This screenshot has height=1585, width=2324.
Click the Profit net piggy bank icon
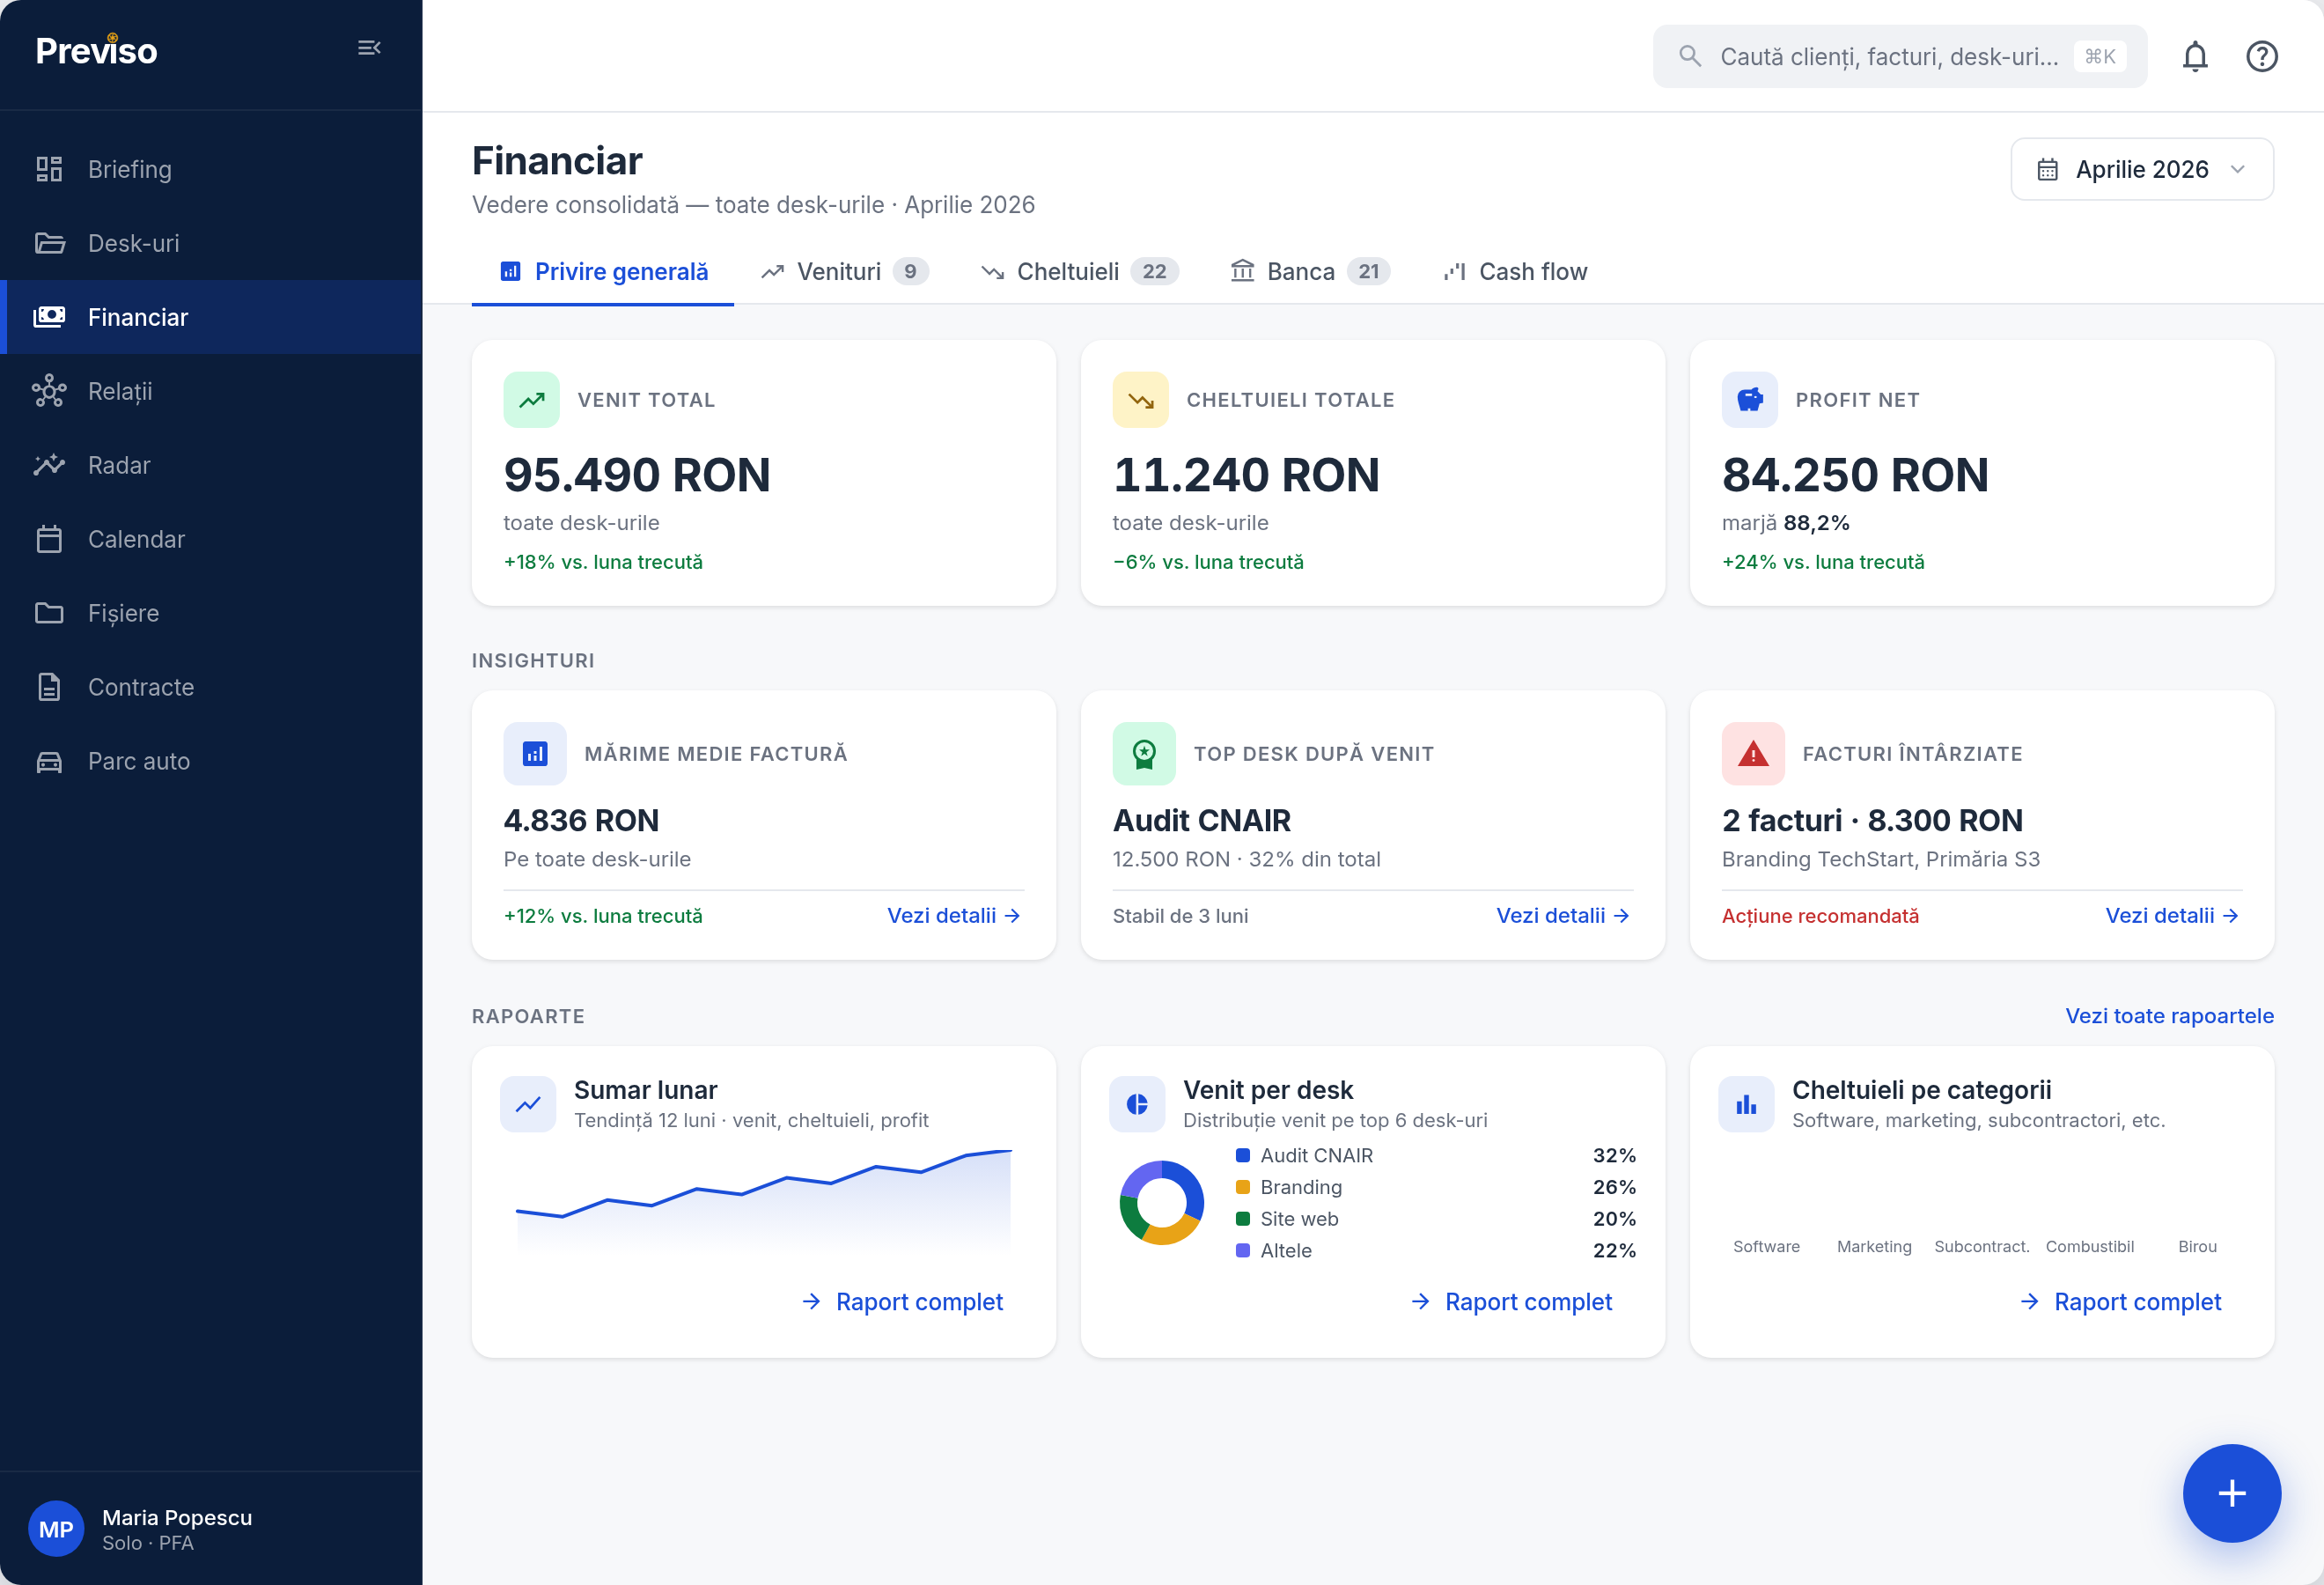pyautogui.click(x=1749, y=400)
